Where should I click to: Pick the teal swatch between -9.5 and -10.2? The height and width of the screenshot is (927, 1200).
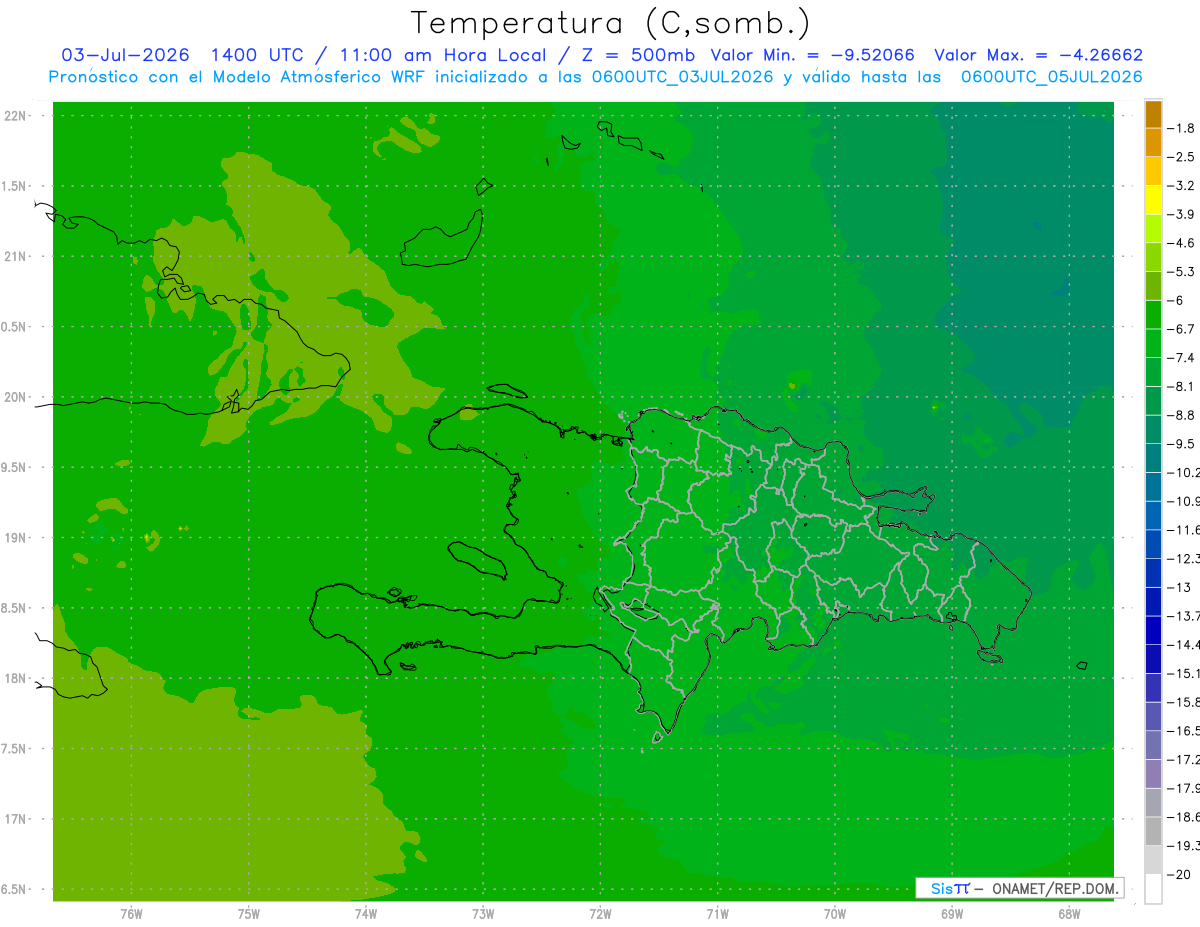point(1153,457)
